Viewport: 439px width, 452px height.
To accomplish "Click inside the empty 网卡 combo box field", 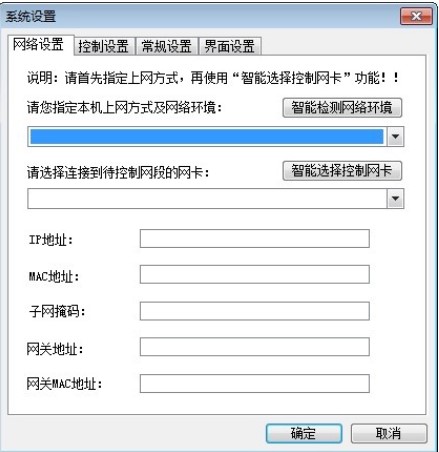I will tap(207, 198).
